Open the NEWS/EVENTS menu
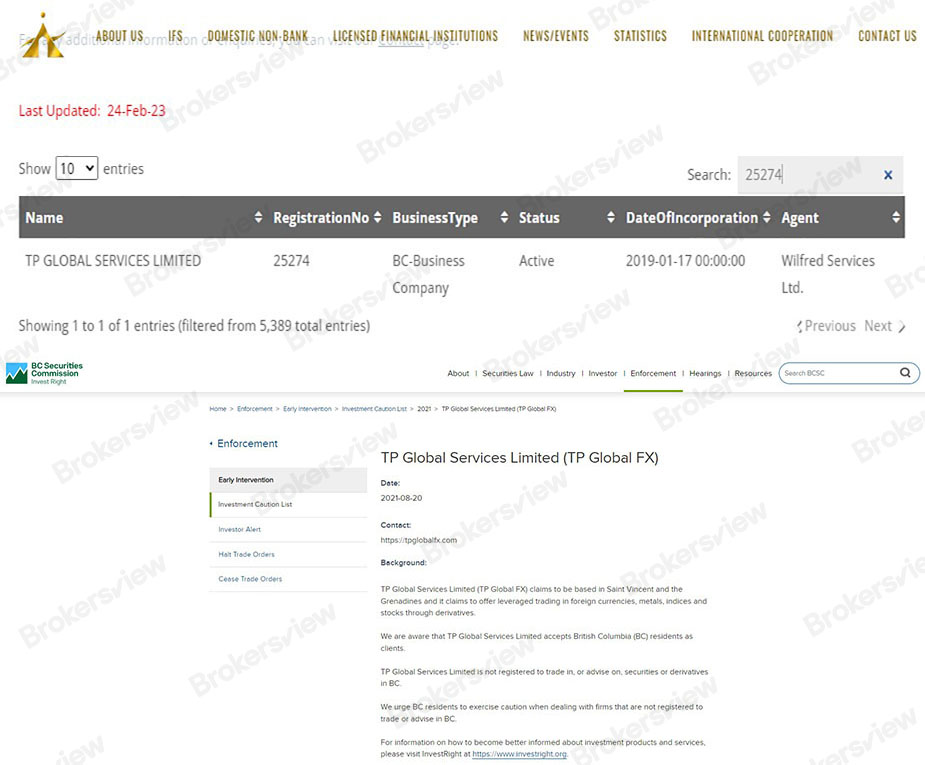The height and width of the screenshot is (765, 925). coord(556,36)
